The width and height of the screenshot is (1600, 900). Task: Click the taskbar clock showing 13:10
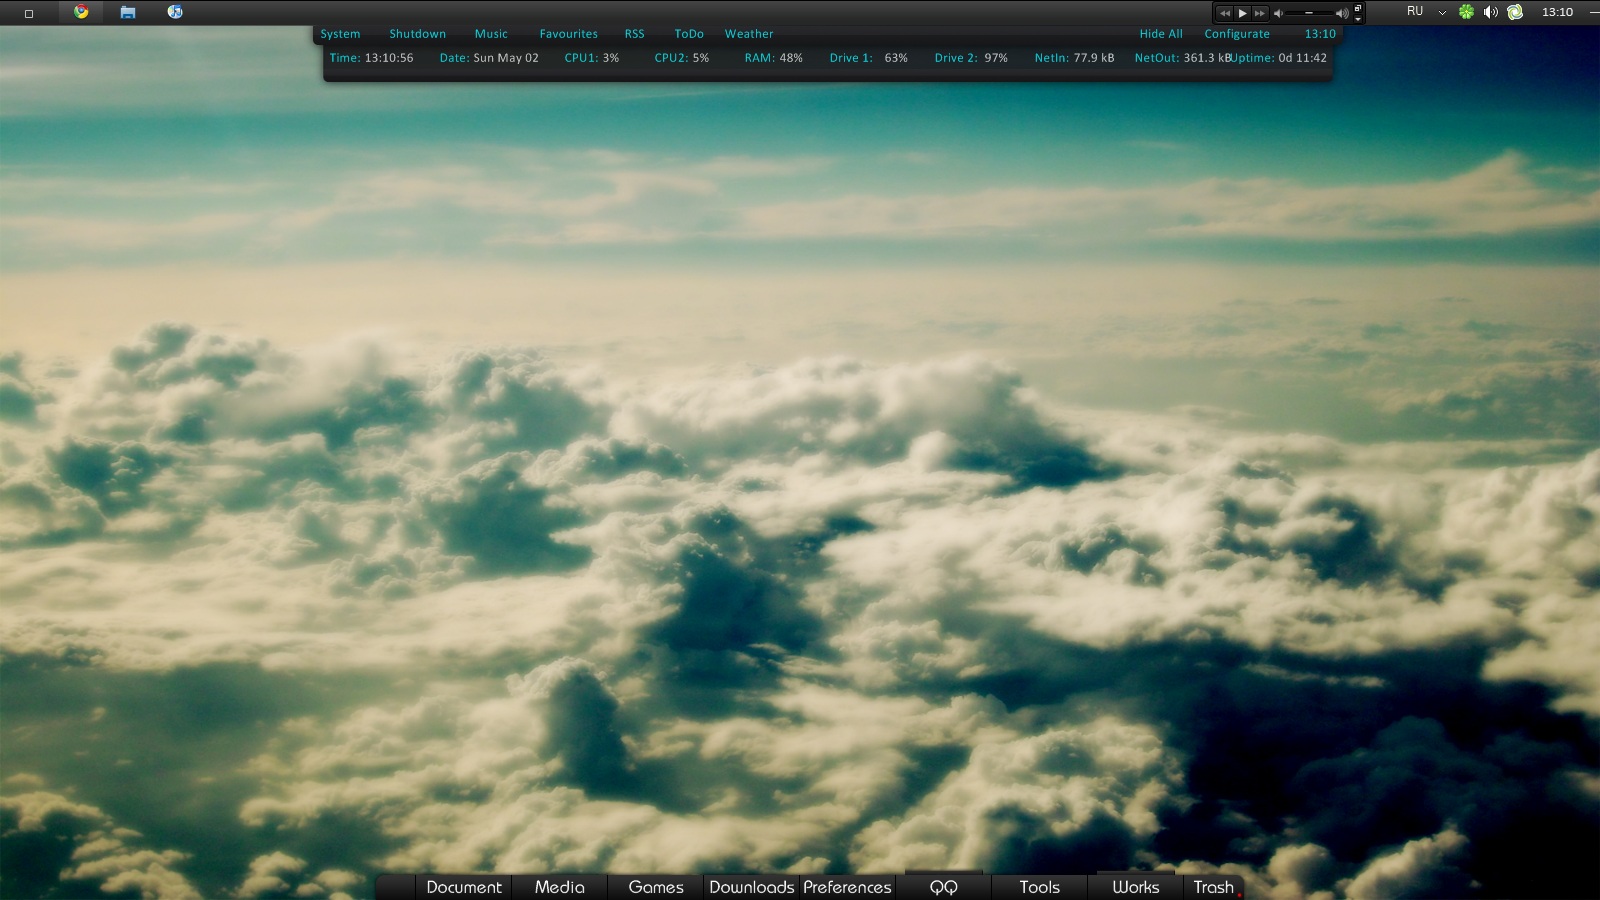point(1557,12)
